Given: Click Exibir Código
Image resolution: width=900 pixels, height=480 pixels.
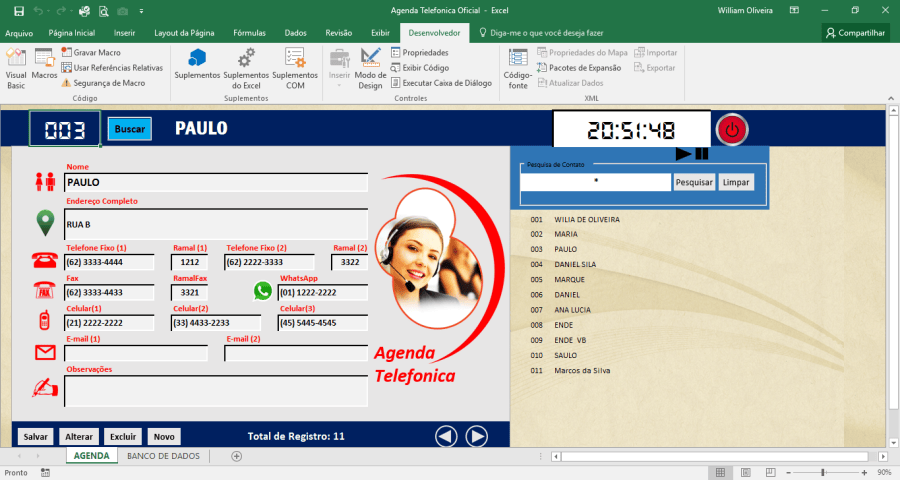Looking at the screenshot, I should tap(420, 68).
